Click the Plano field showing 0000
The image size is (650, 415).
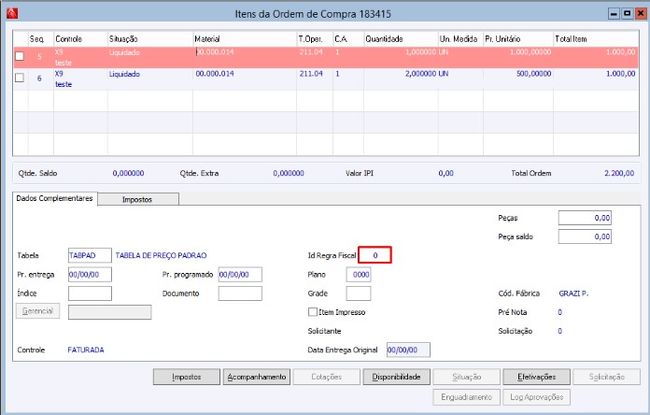tap(359, 274)
